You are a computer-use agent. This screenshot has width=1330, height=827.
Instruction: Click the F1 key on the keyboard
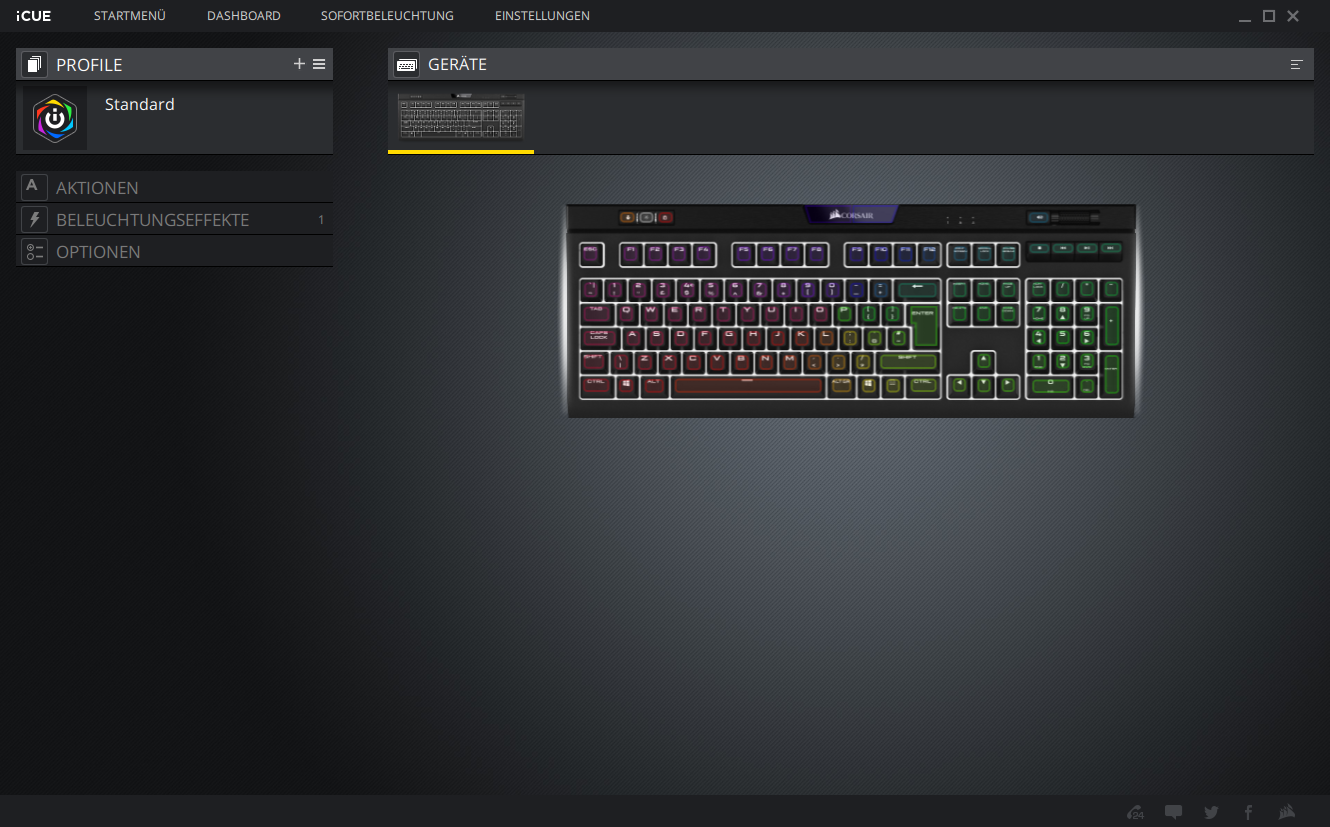click(631, 254)
